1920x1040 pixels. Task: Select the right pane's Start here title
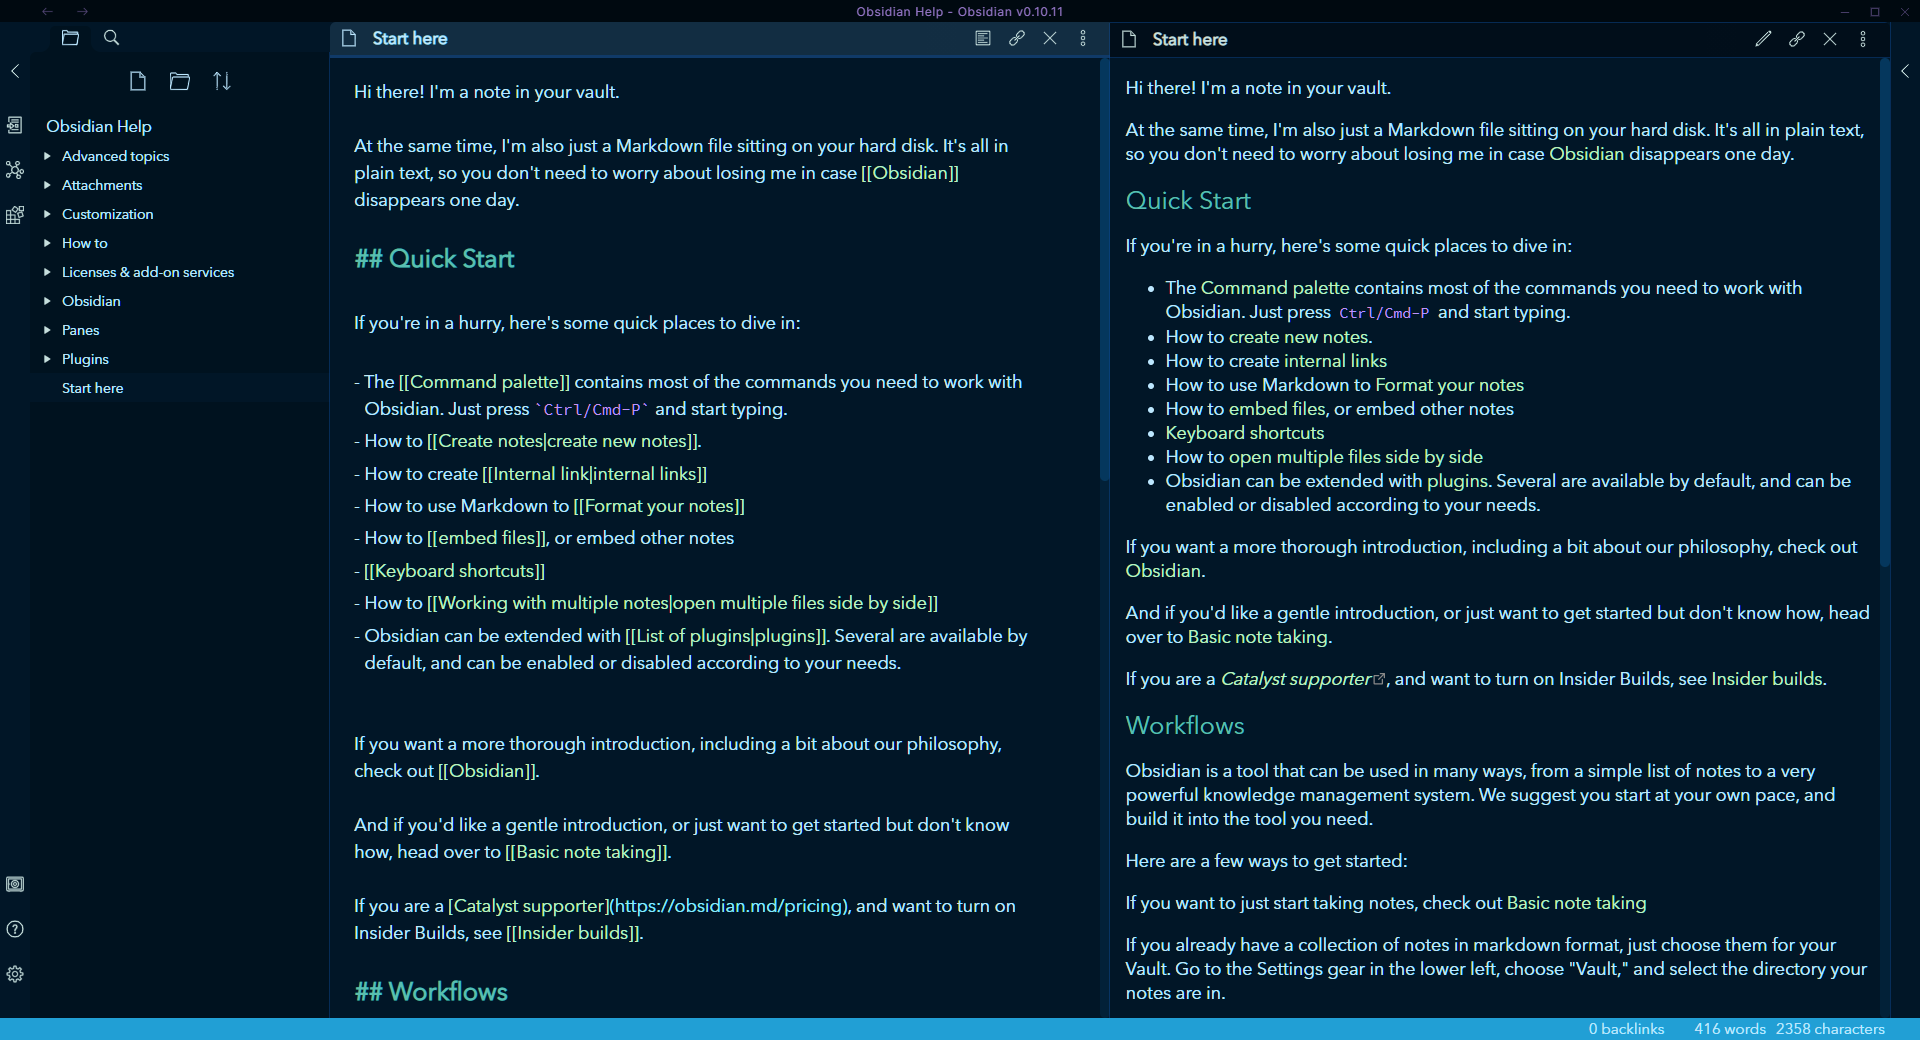(1190, 39)
